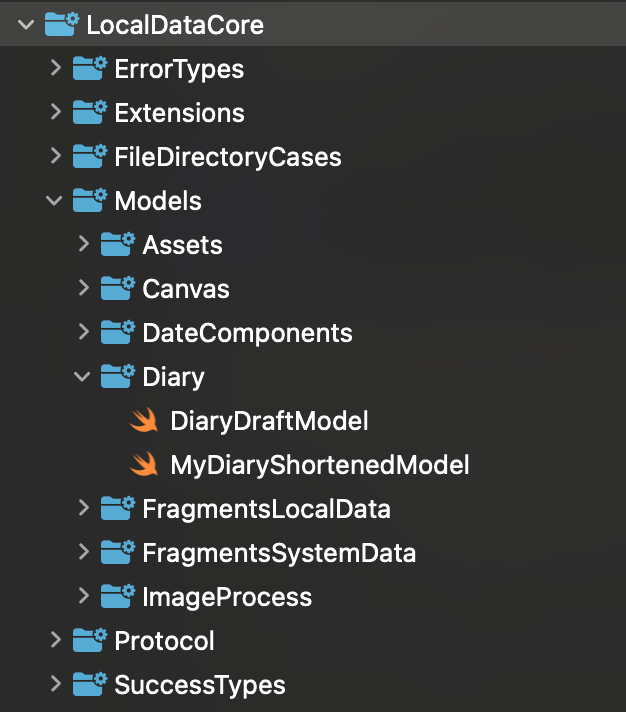626x712 pixels.
Task: Click the Swift icon beside MyDiaryShortenedModel
Action: [145, 465]
